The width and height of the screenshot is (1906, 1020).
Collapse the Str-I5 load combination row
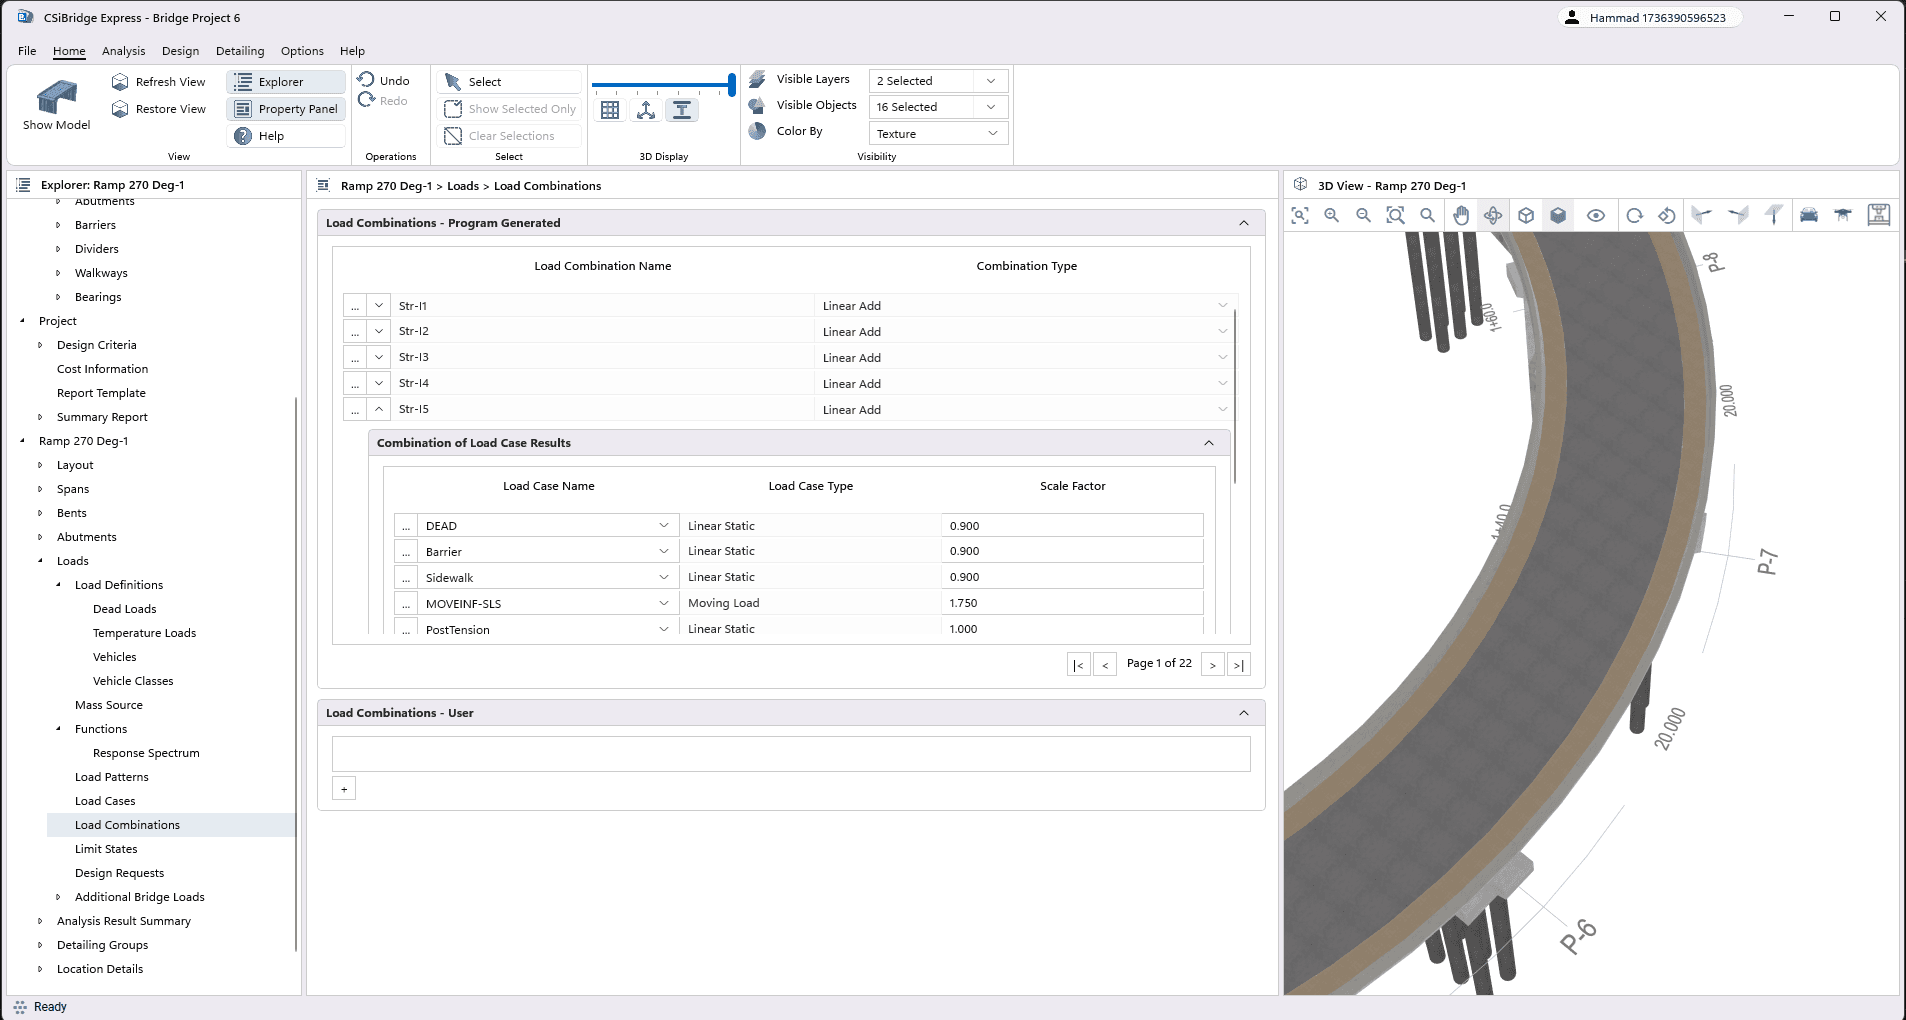[x=379, y=409]
